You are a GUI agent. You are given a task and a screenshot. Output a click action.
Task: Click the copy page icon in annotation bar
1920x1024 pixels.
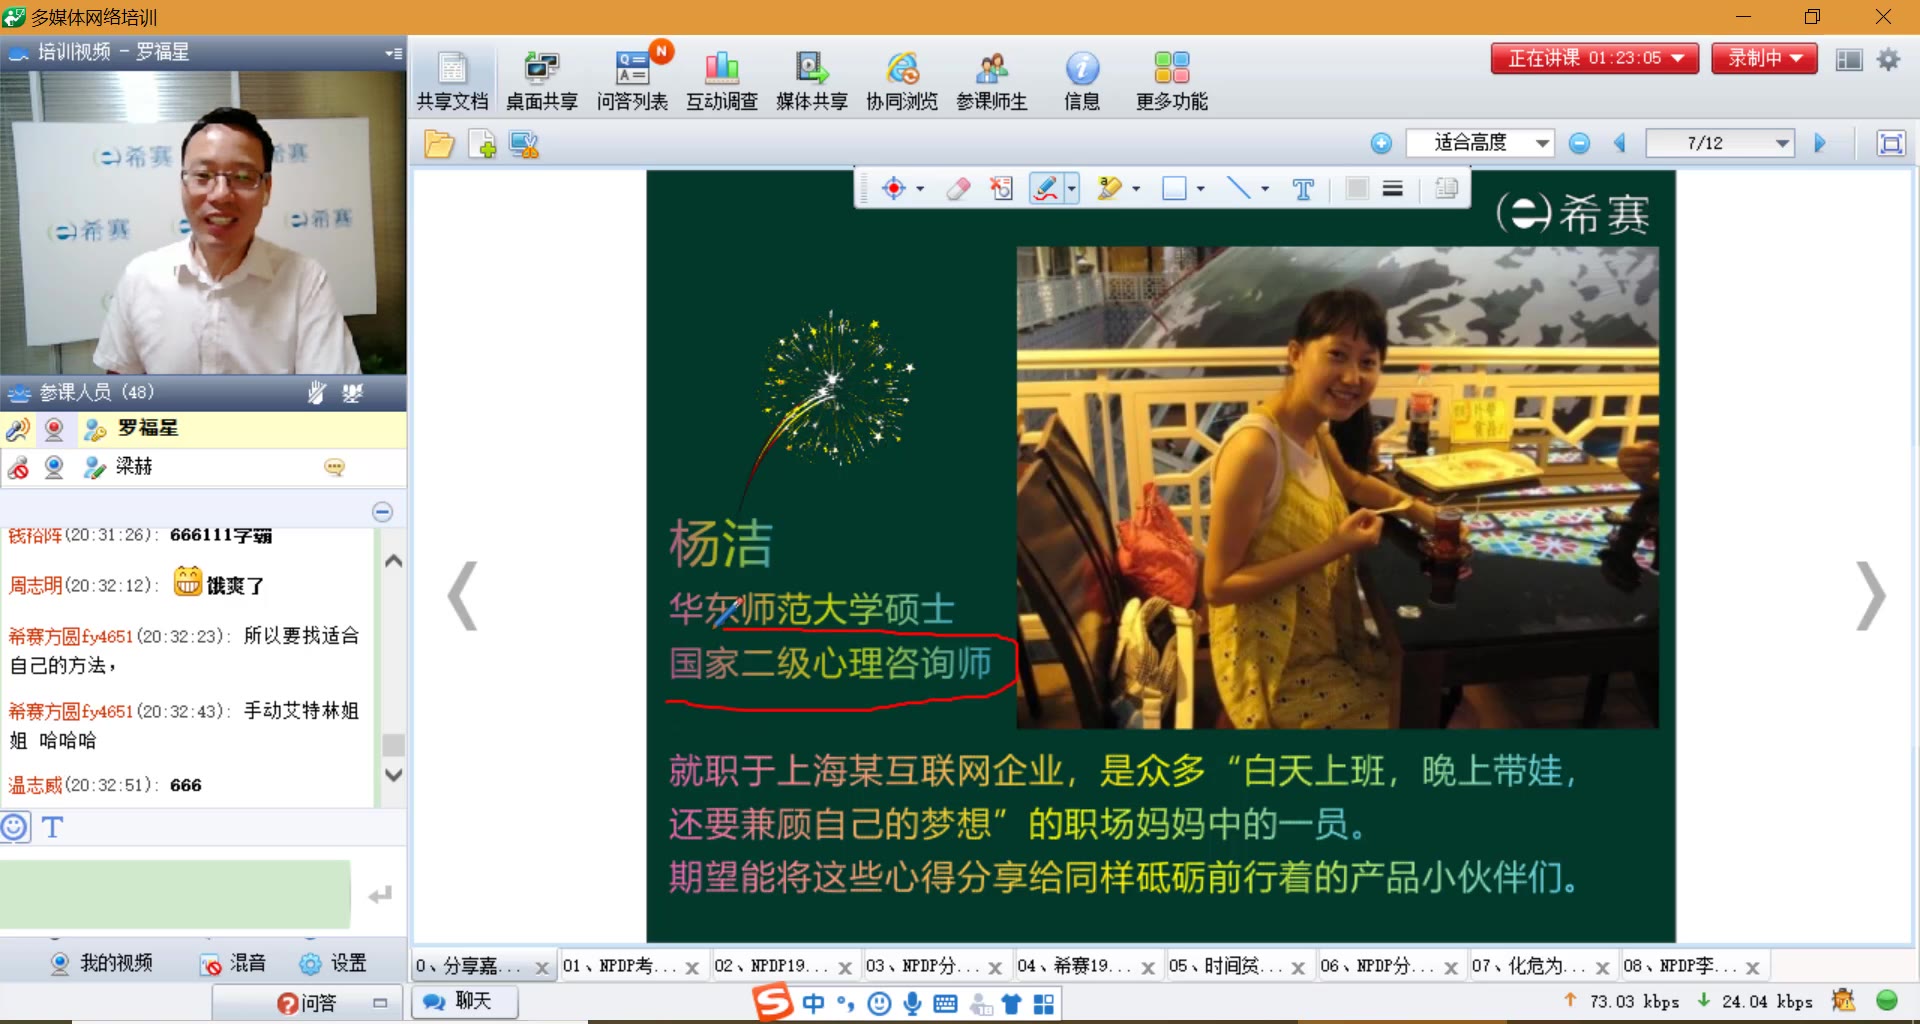pyautogui.click(x=1446, y=188)
